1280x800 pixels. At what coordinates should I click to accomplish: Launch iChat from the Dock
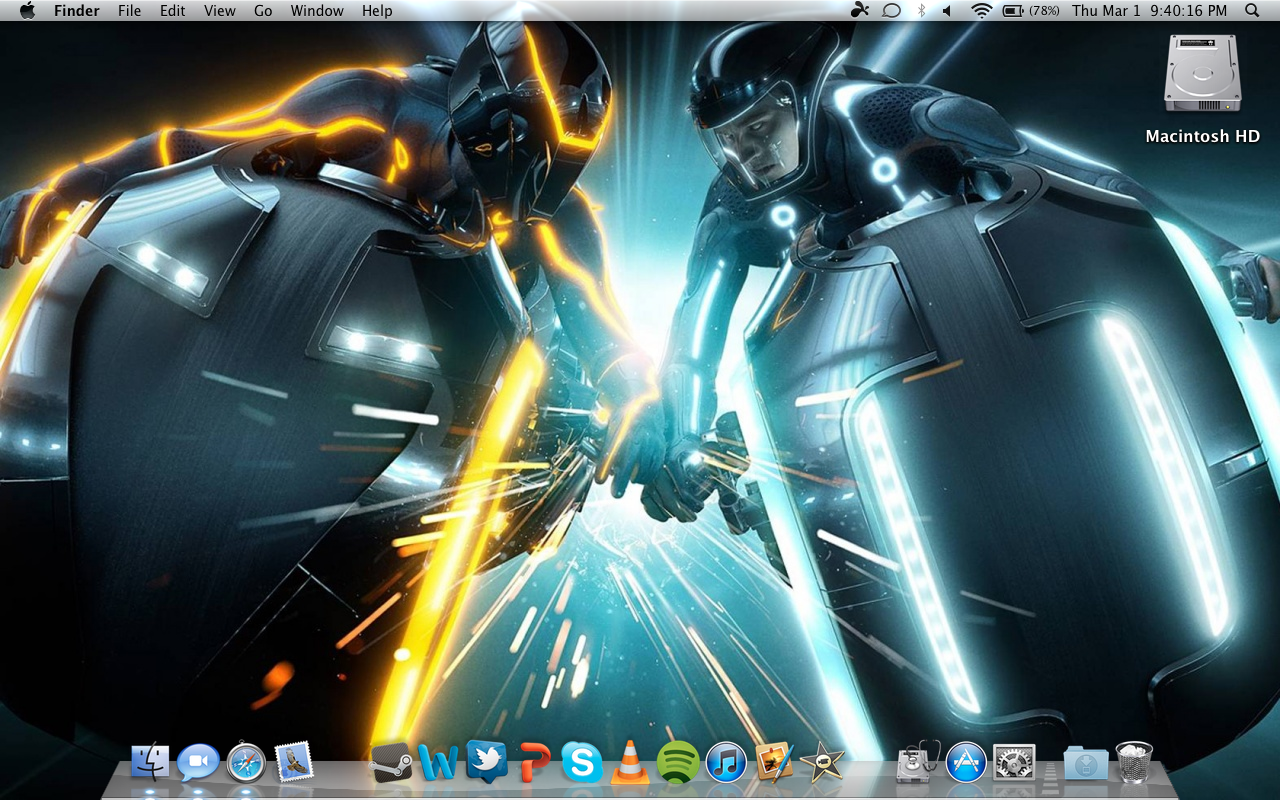point(198,763)
